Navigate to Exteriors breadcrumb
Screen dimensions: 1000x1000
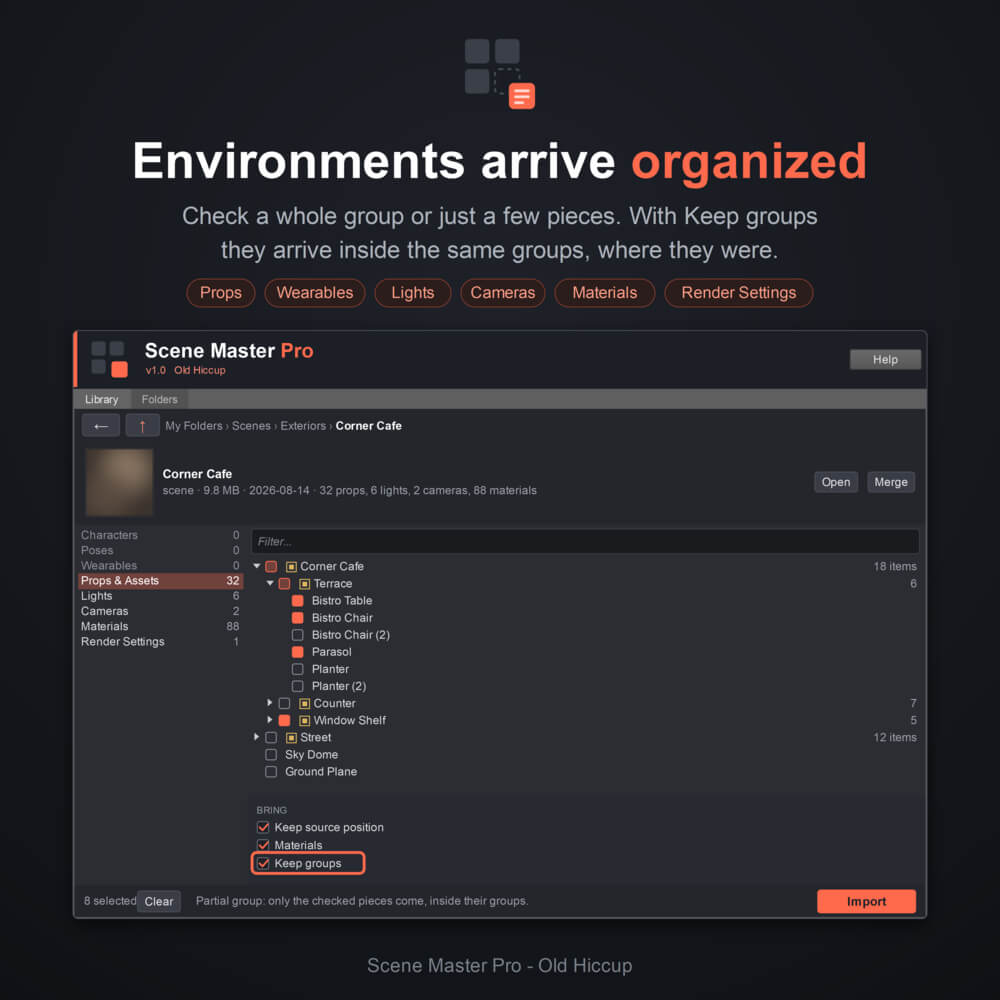(x=303, y=426)
